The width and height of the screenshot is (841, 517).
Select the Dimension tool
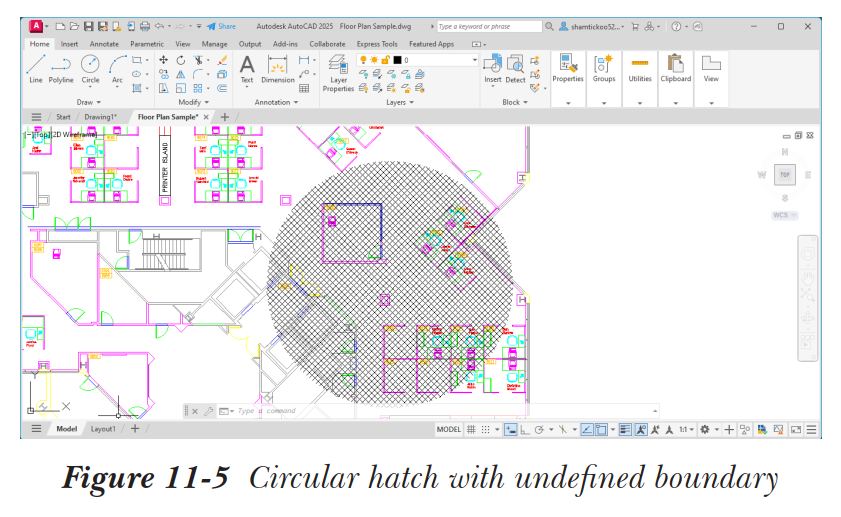277,69
